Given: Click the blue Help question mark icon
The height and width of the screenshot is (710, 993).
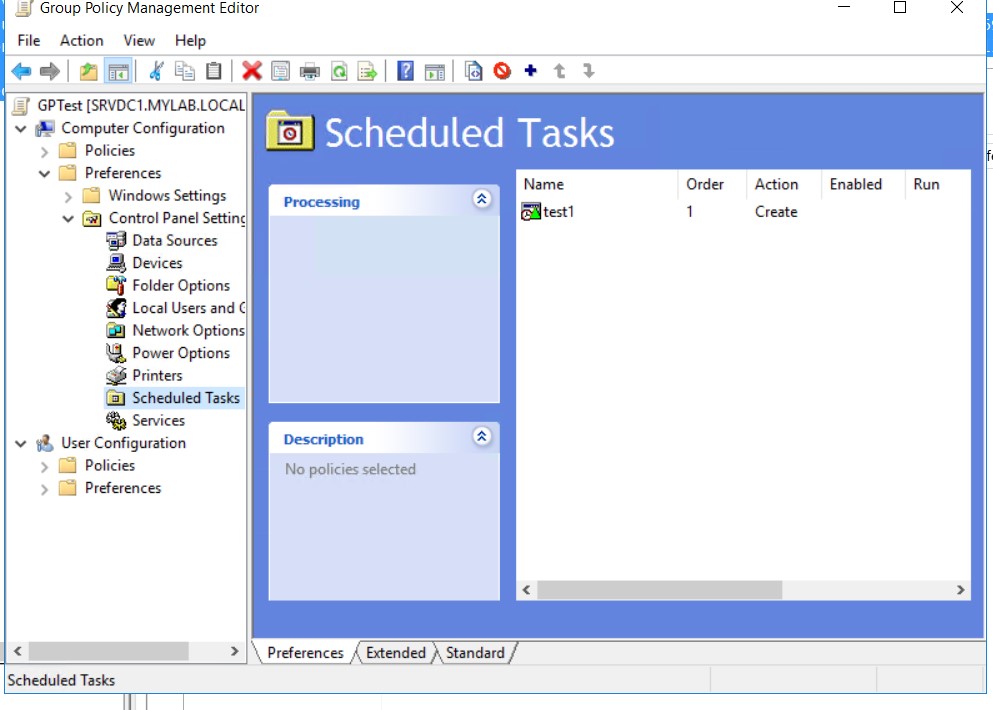Looking at the screenshot, I should (405, 71).
